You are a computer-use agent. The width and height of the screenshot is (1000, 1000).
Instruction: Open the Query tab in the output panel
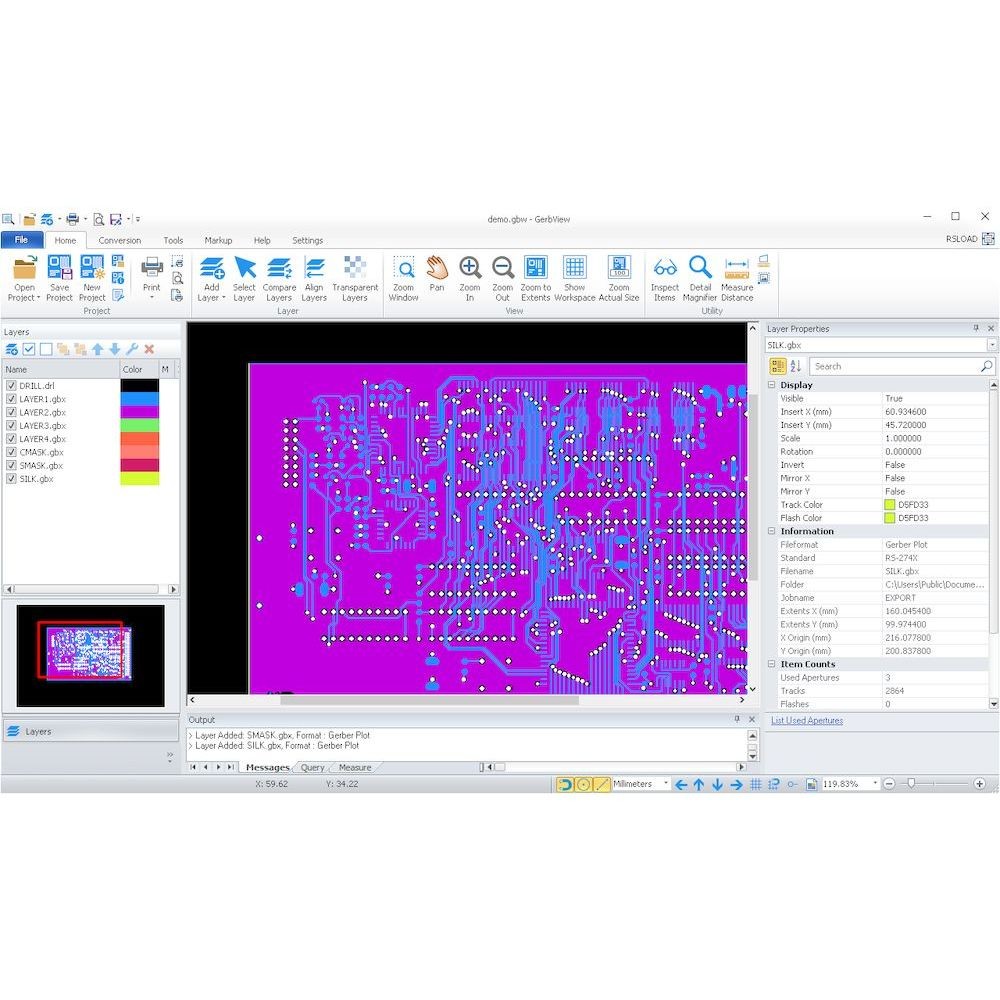coord(312,767)
